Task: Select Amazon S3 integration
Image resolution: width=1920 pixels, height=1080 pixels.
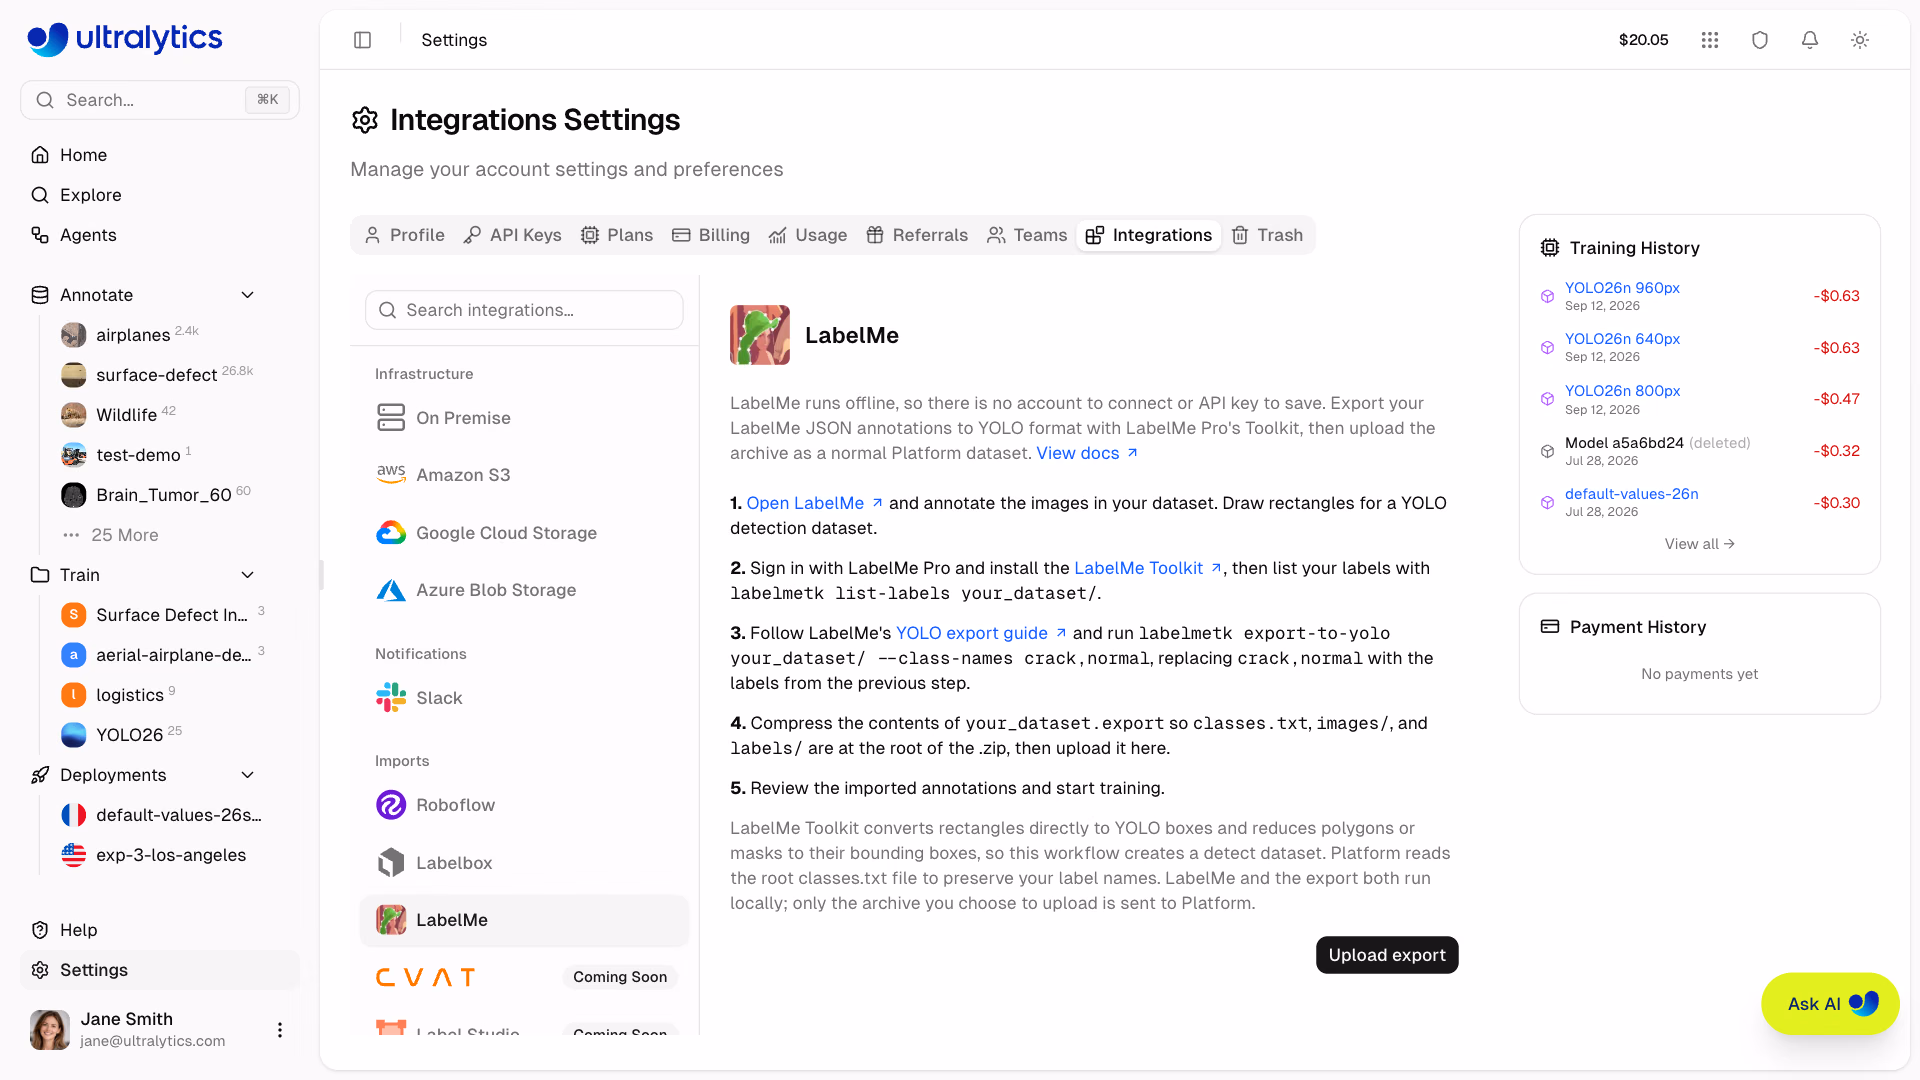Action: point(524,475)
